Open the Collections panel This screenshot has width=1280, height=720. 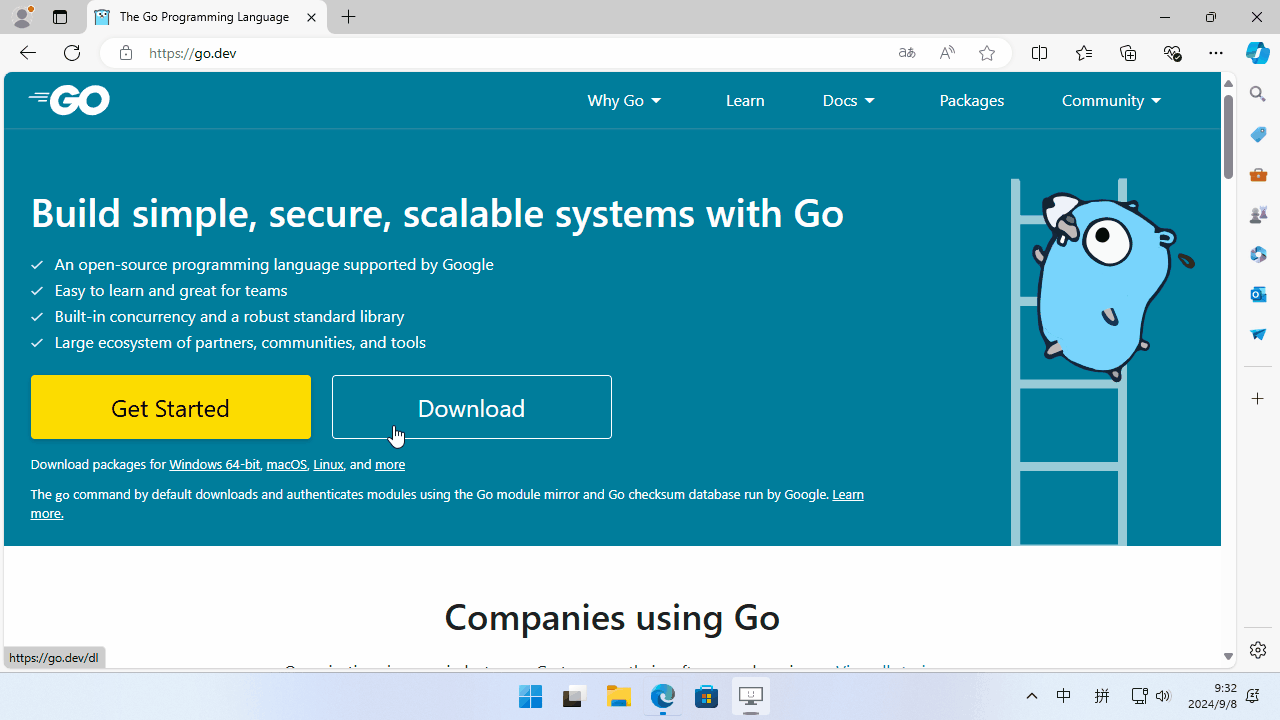point(1128,52)
